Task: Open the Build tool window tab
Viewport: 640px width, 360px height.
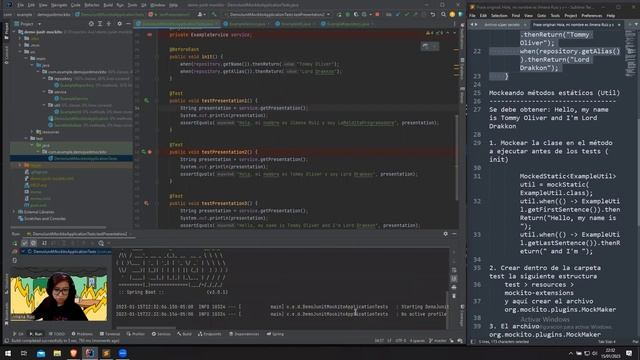Action: (x=184, y=334)
